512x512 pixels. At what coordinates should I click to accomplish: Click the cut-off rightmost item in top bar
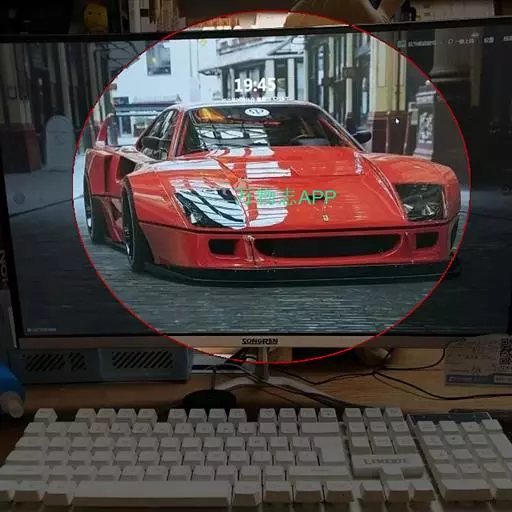point(508,39)
